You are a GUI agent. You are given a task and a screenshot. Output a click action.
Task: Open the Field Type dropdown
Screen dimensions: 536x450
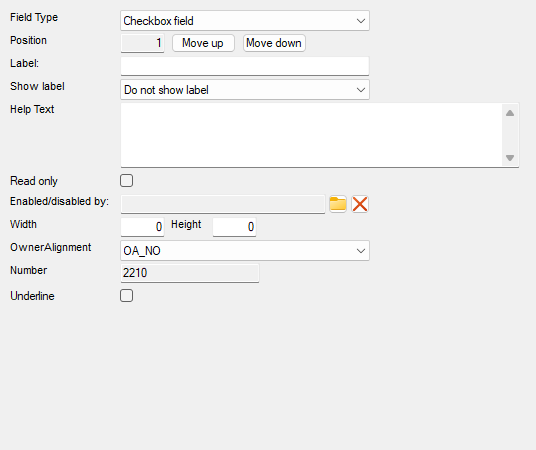pos(245,21)
